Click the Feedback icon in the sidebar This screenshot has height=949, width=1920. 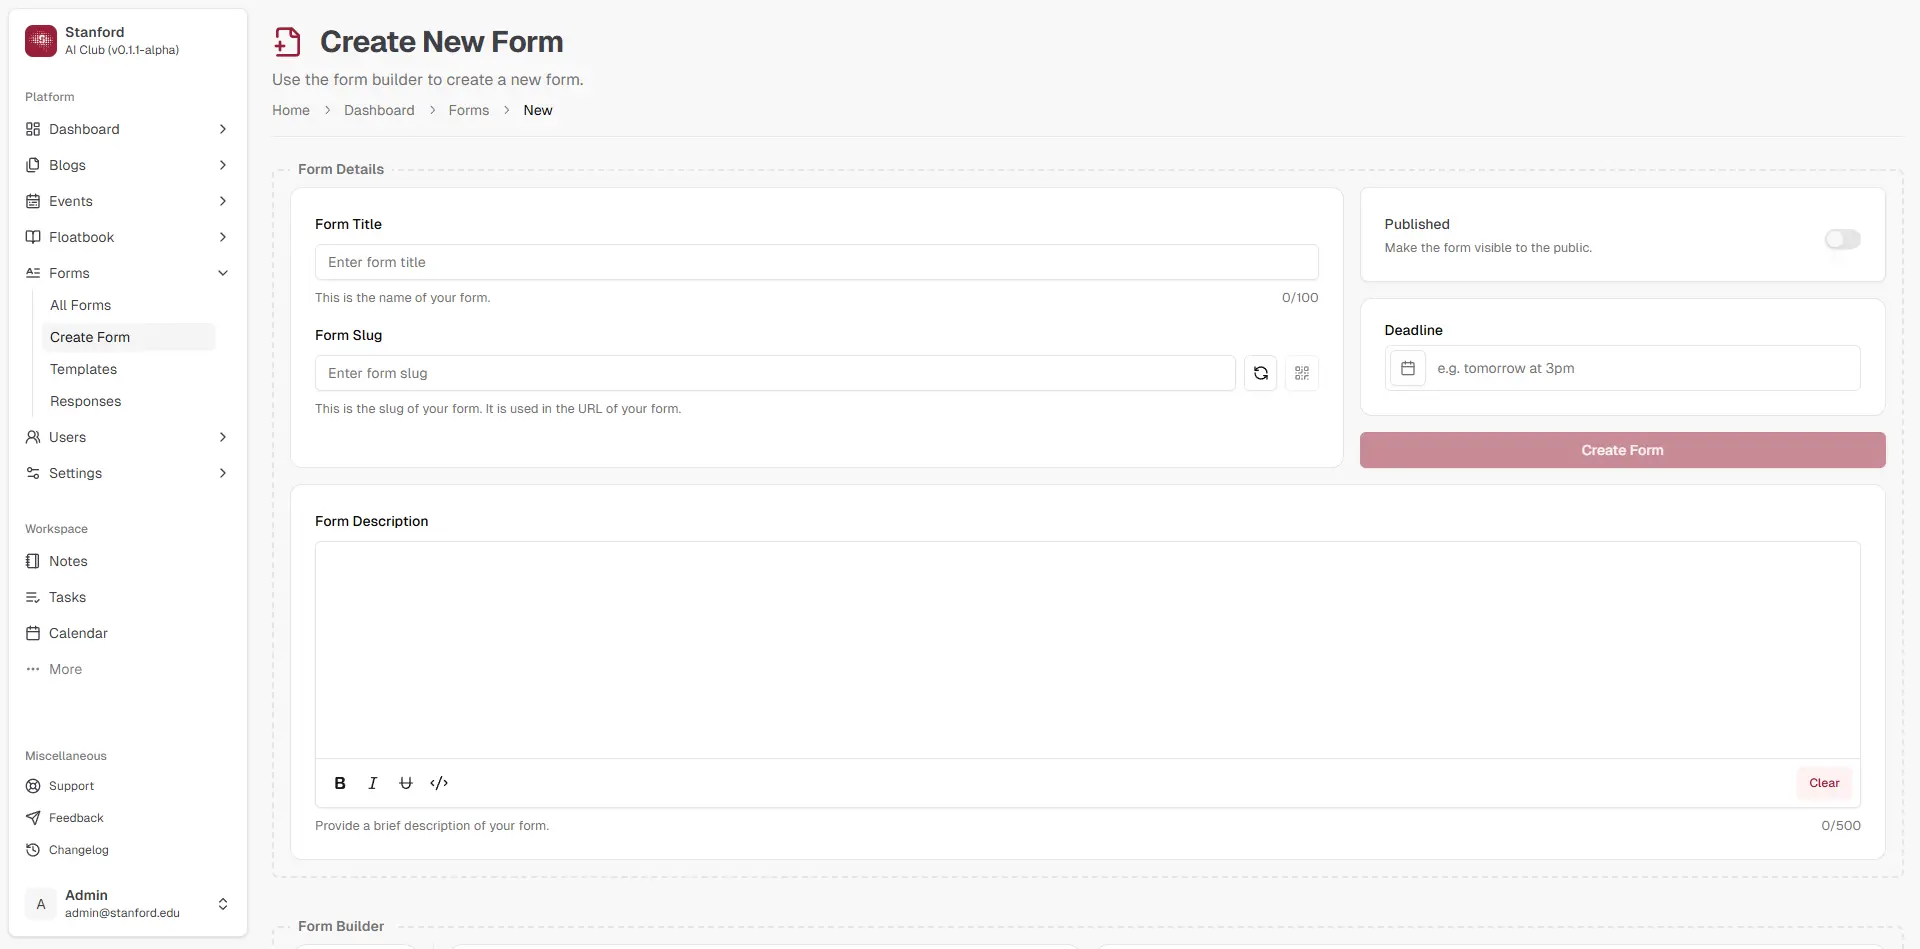33,817
